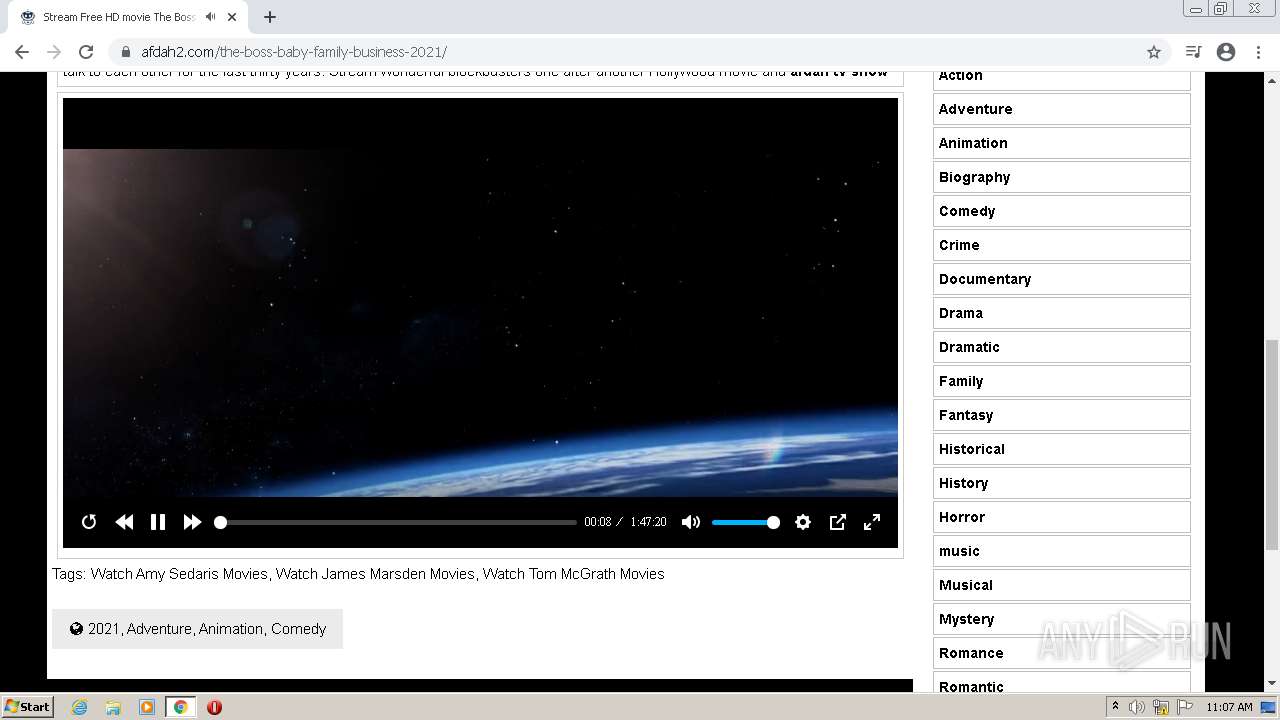This screenshot has height=720, width=1280.
Task: Open Windows Explorer folder in taskbar
Action: pos(113,707)
